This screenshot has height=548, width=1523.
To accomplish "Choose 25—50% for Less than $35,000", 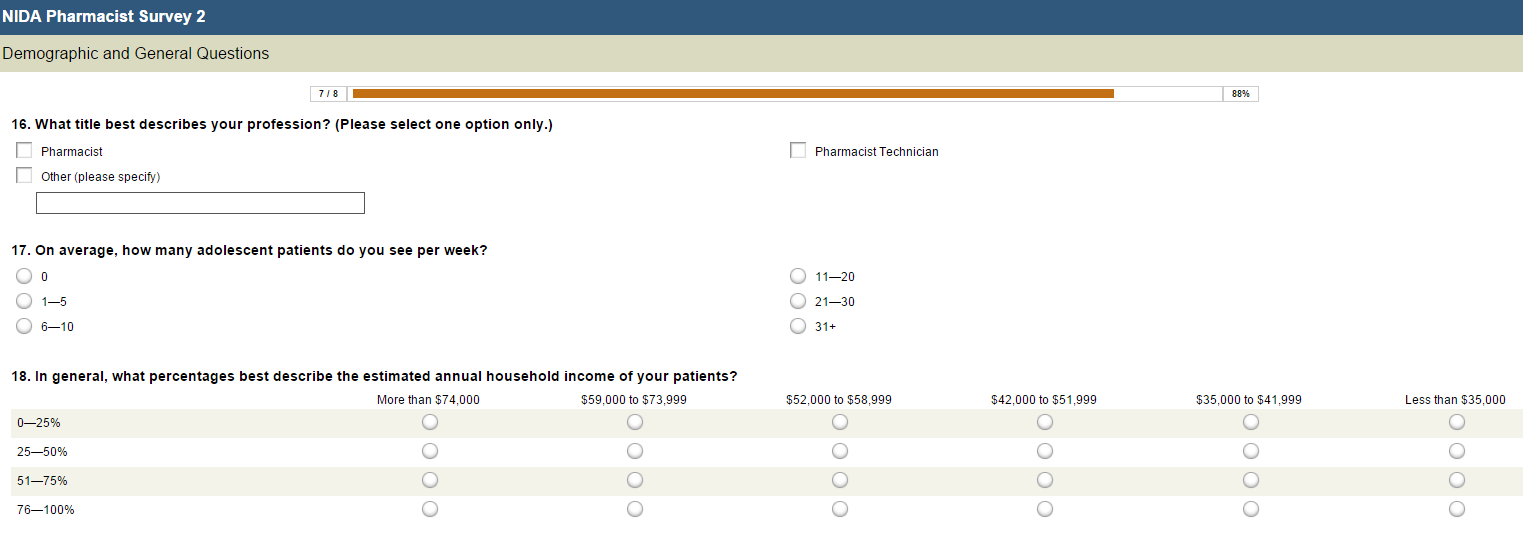I will 1457,451.
